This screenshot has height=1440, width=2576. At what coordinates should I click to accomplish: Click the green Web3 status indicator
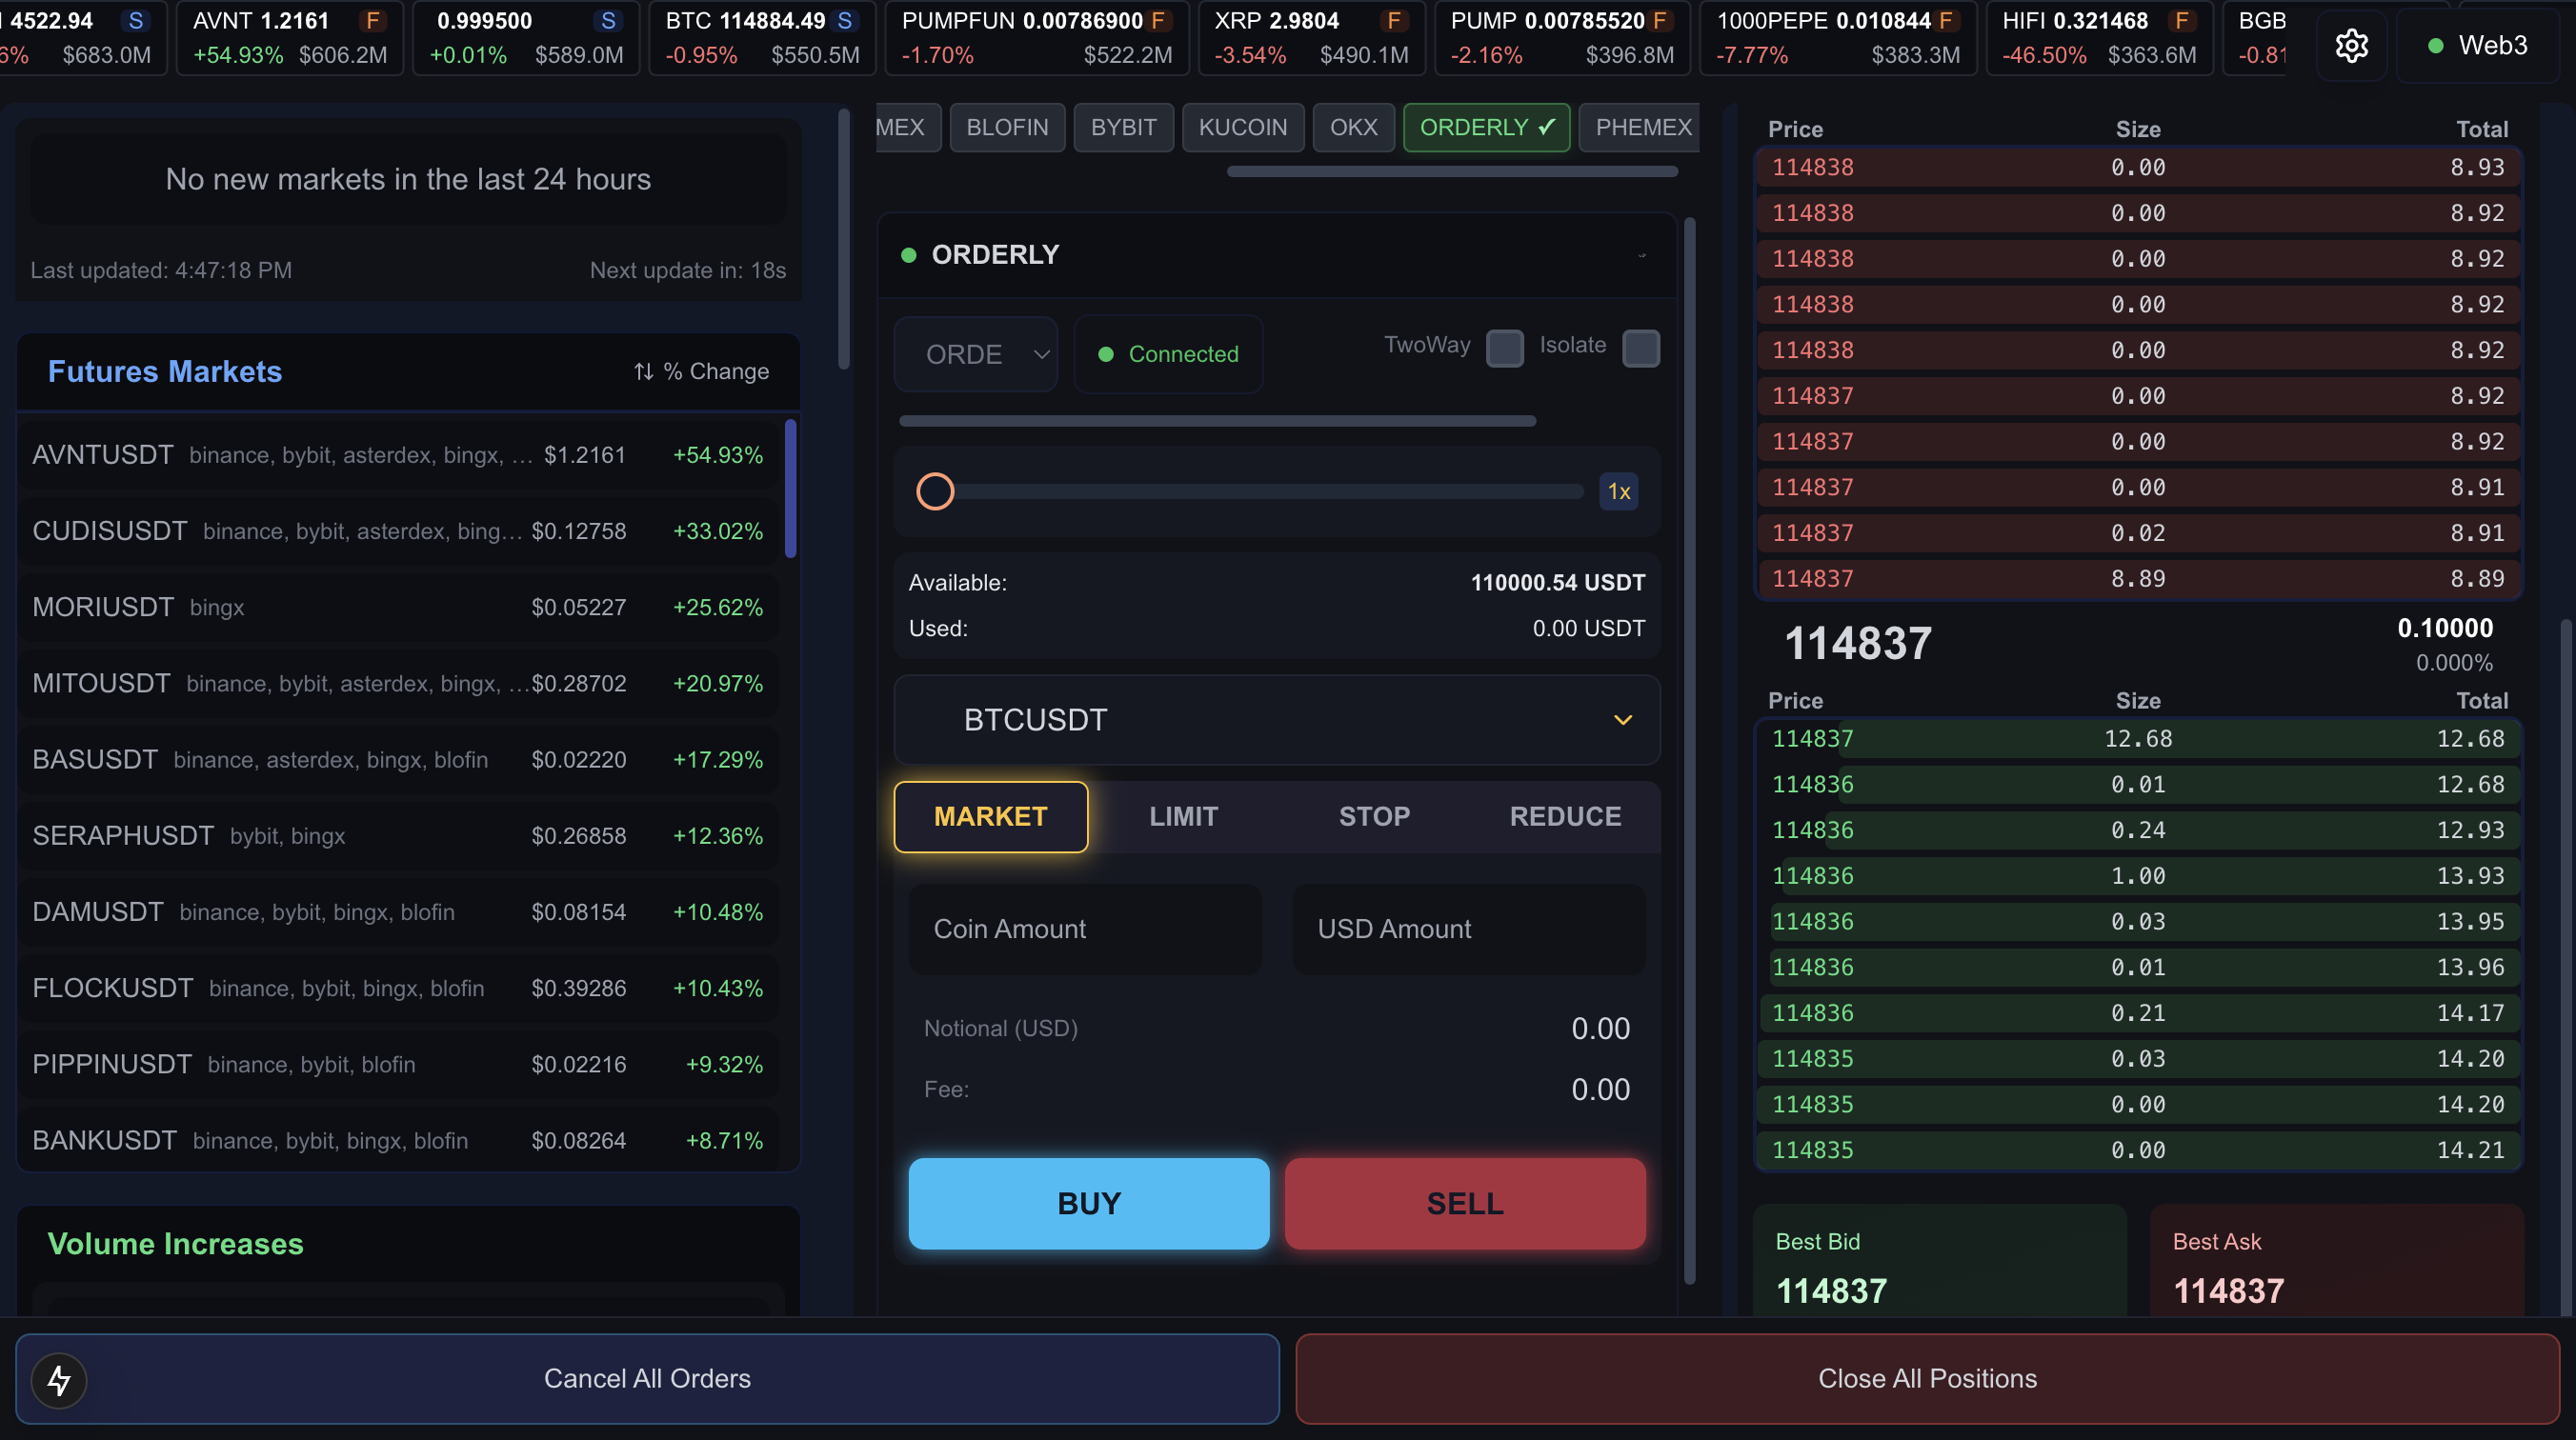coord(2434,44)
